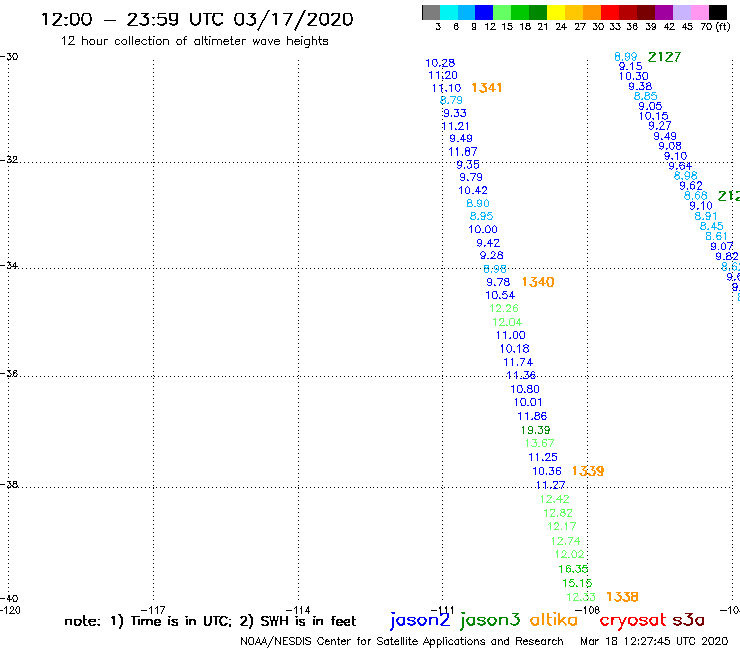Select the jason2 satellite legend label

[x=420, y=620]
